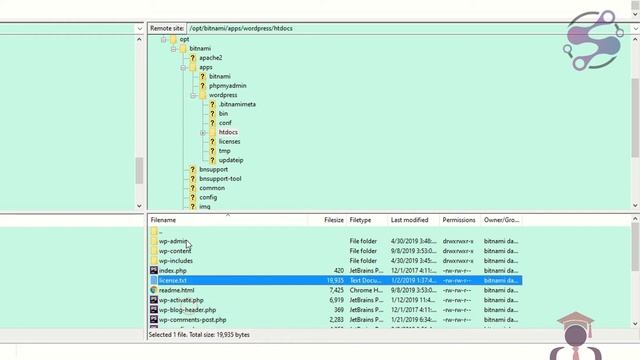Viewport: 640px width, 360px height.
Task: Click the unknown-folder icon beside config
Action: (193, 198)
